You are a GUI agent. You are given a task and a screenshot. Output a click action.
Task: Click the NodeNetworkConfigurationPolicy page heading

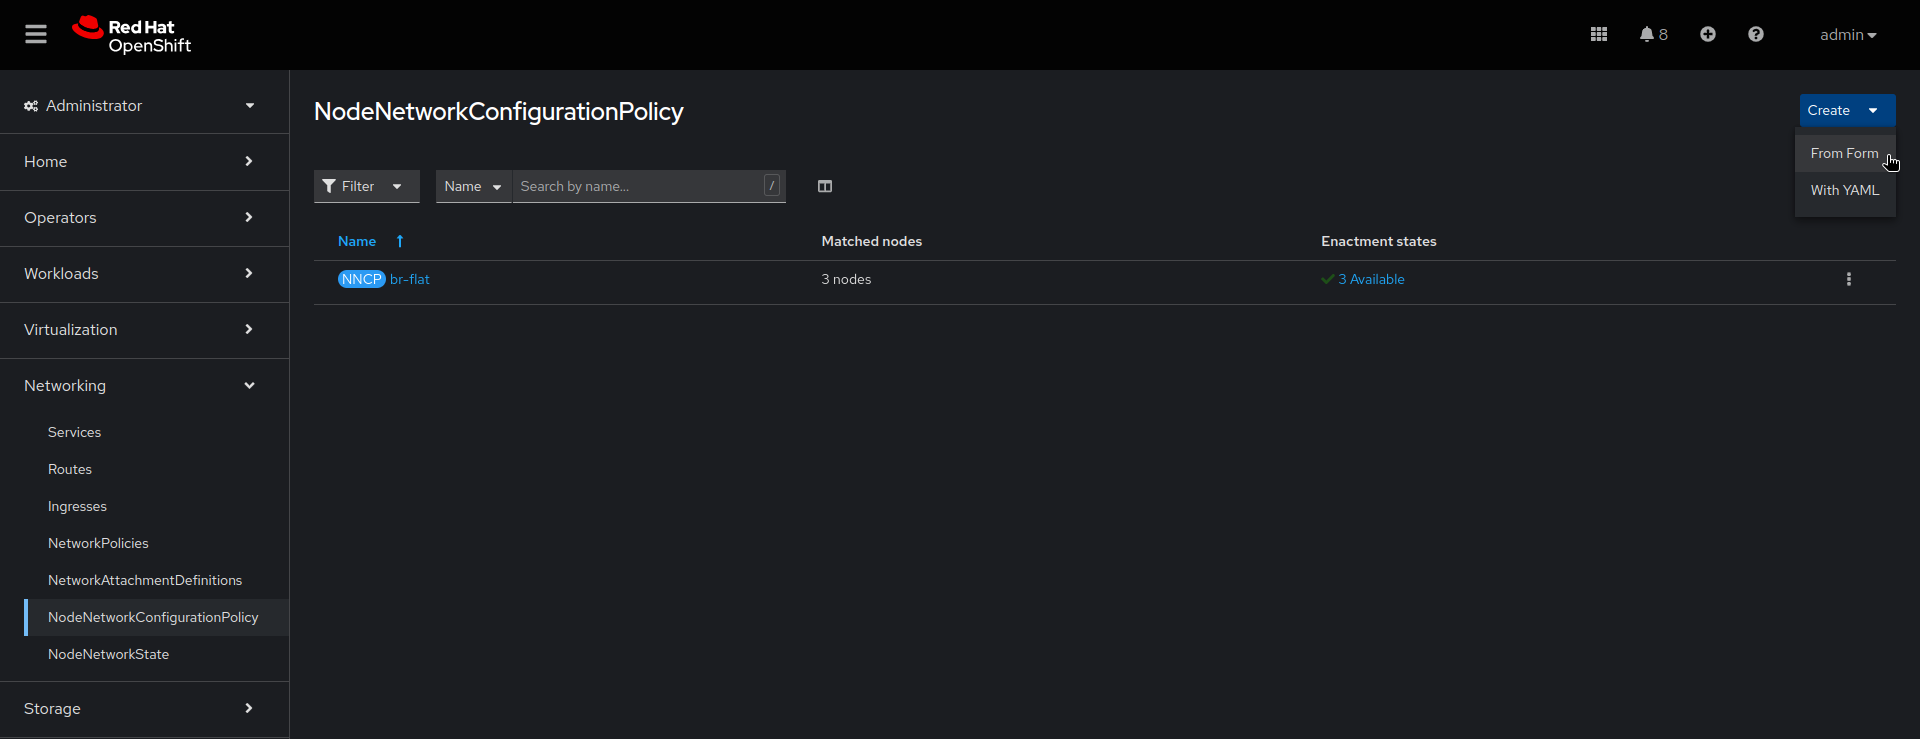click(499, 112)
